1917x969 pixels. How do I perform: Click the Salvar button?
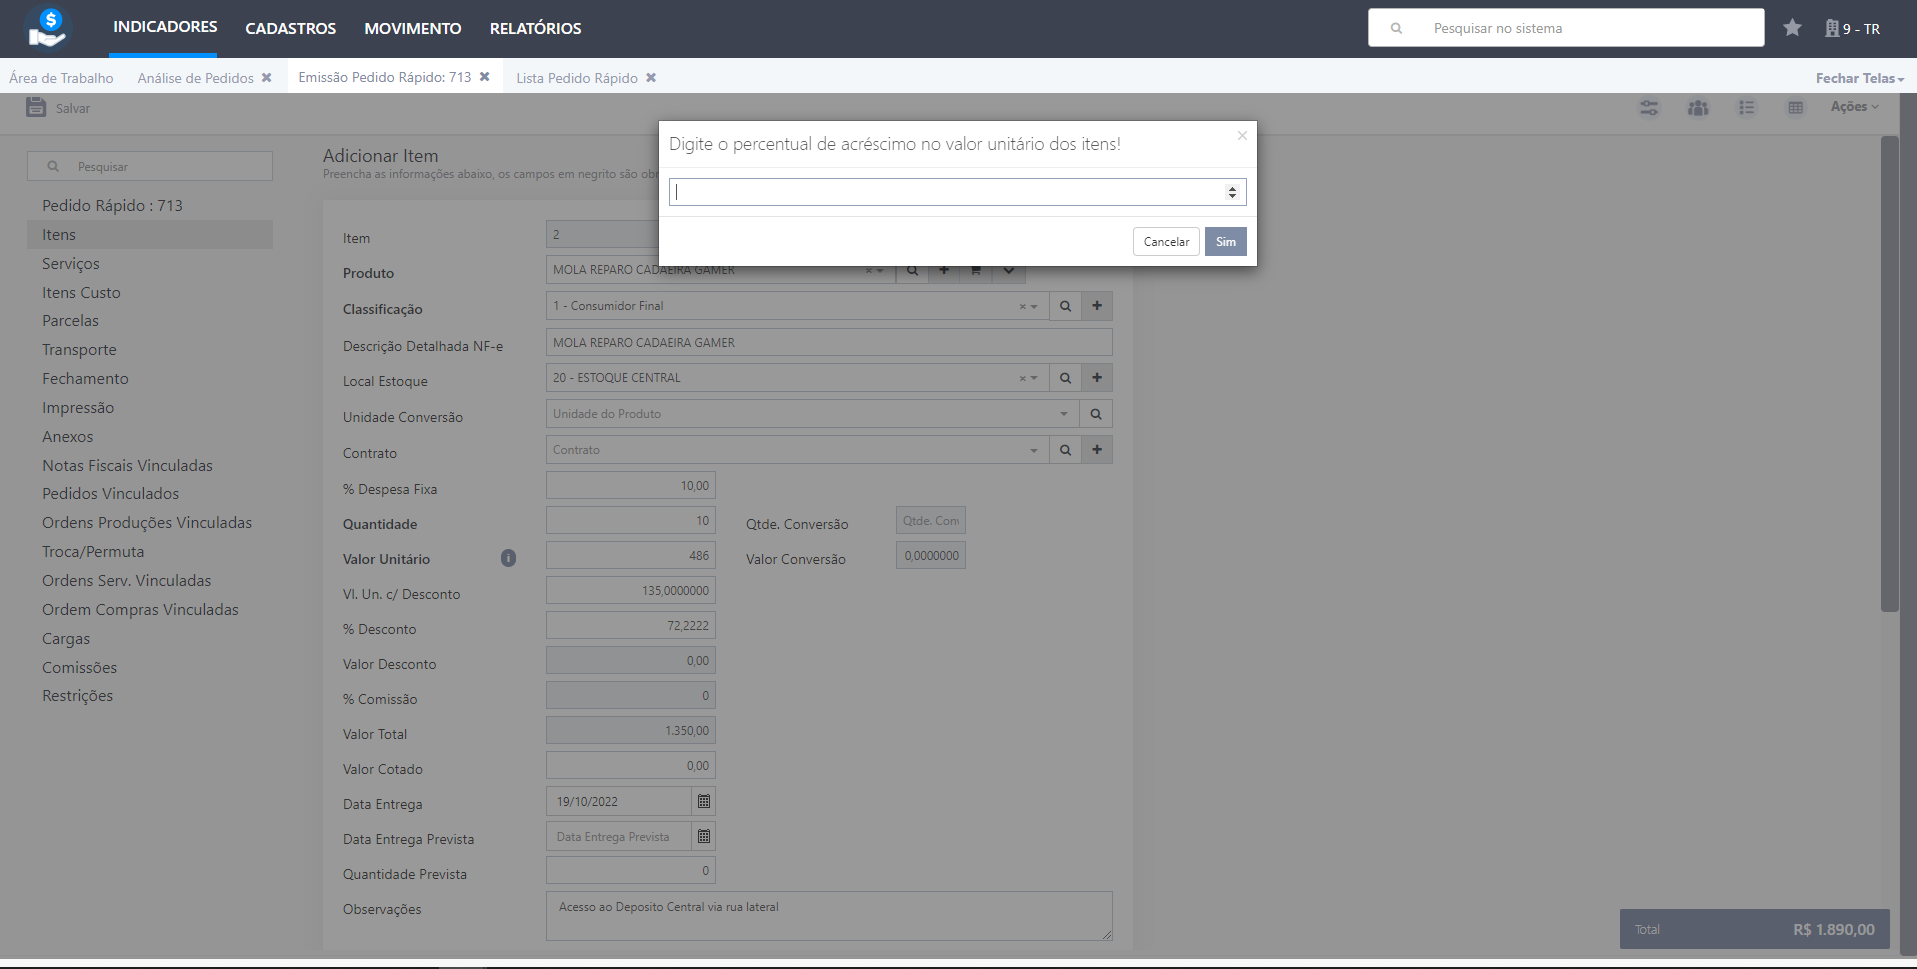coord(58,108)
